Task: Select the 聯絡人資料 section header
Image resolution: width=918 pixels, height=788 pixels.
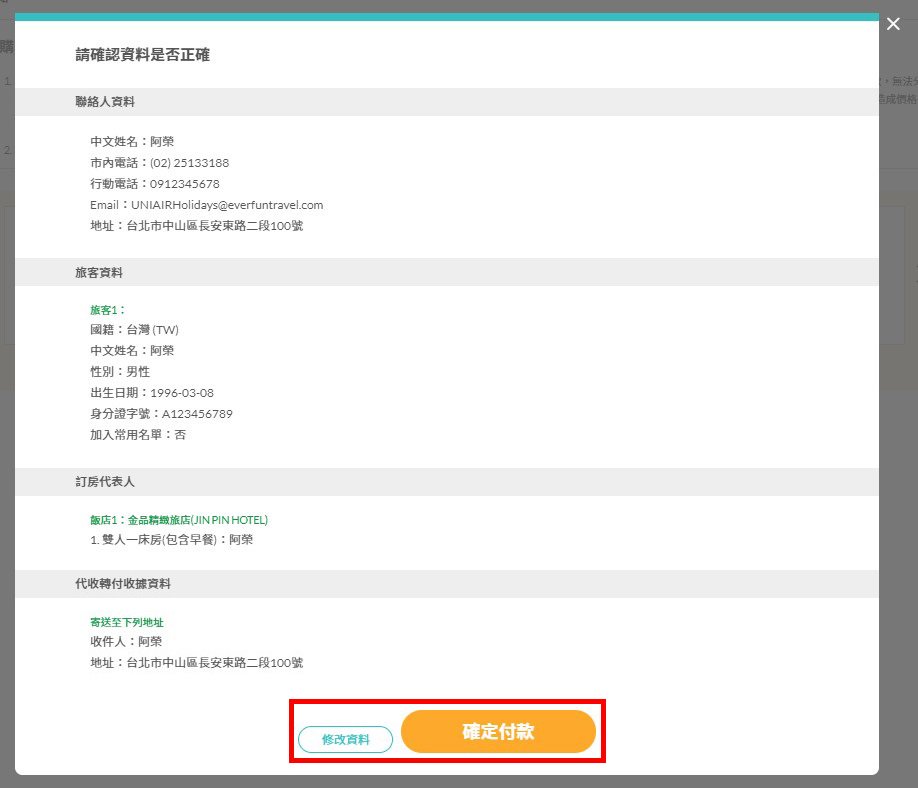Action: [105, 102]
